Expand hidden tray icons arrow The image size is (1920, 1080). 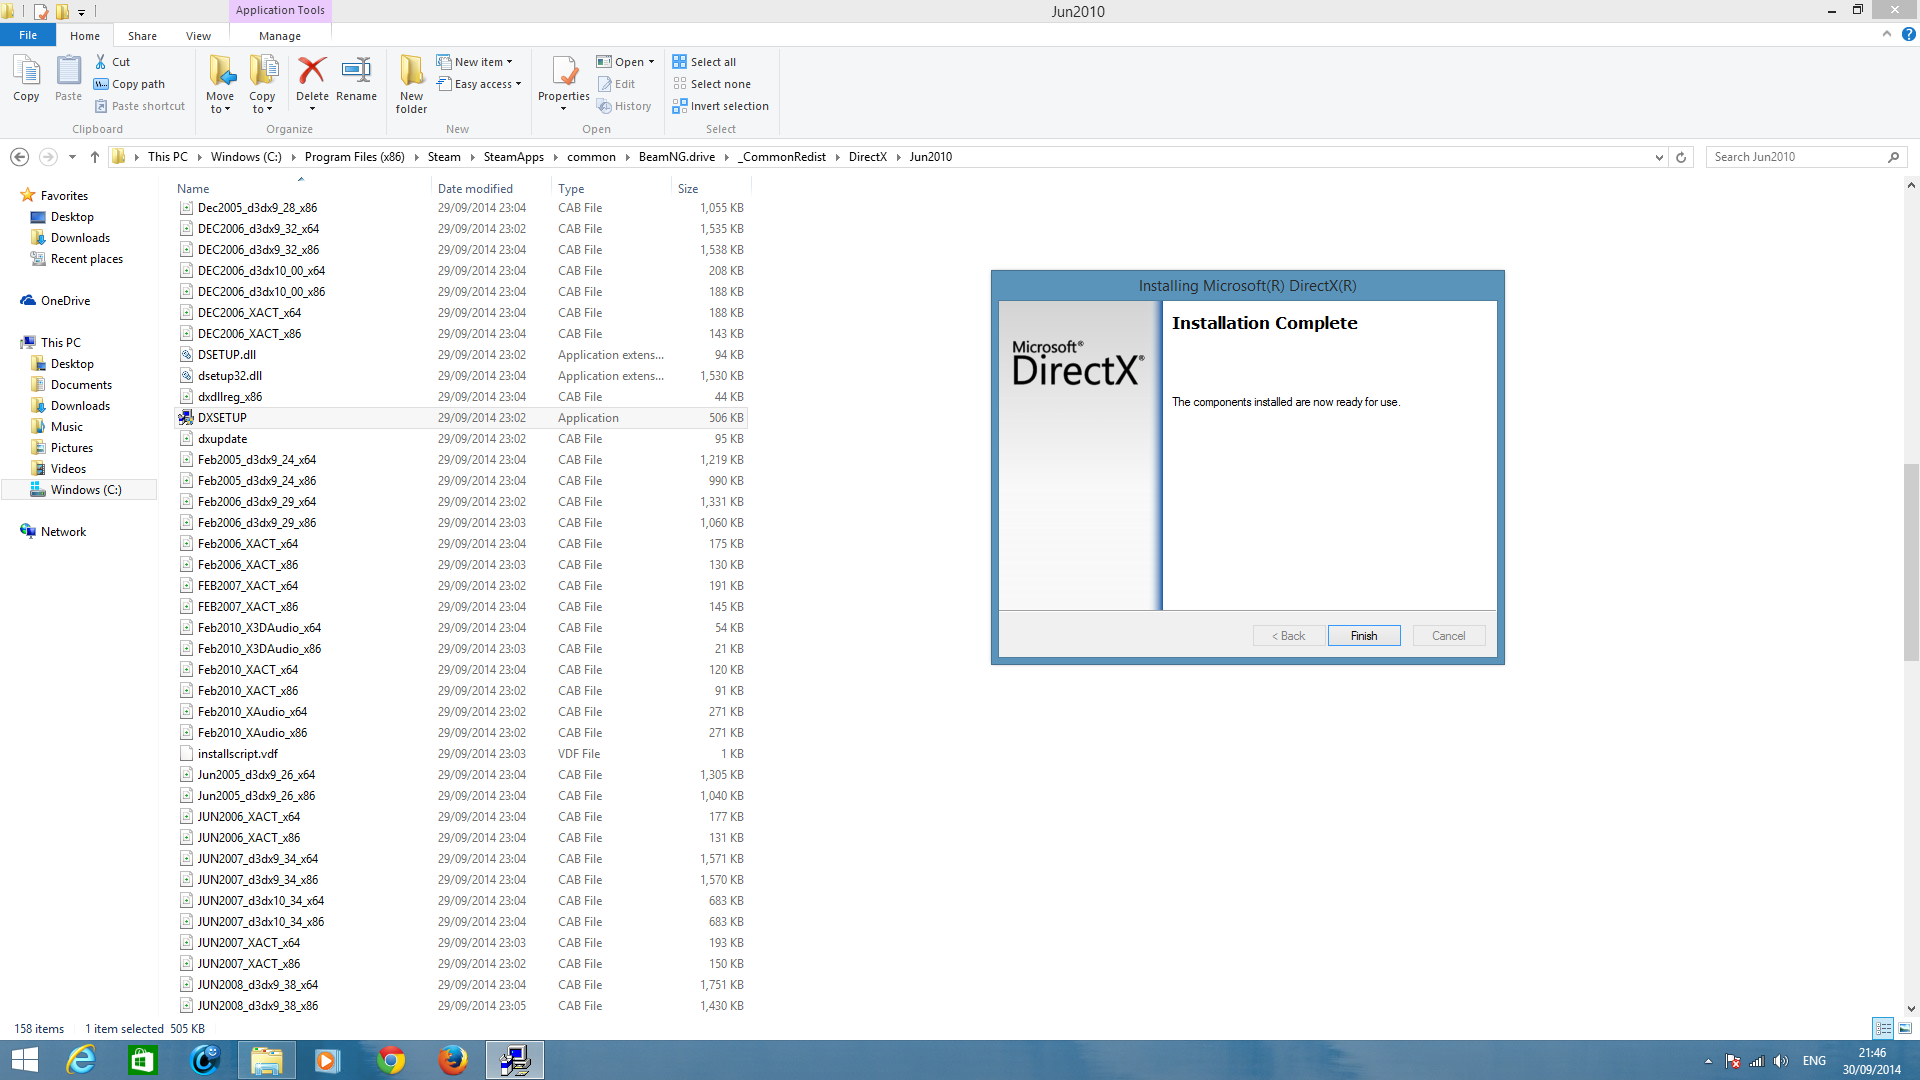(1708, 1061)
